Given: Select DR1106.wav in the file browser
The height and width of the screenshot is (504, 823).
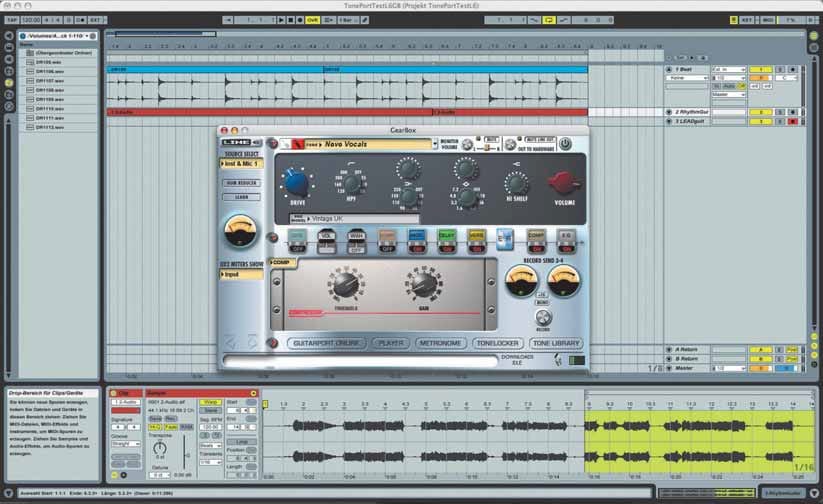Looking at the screenshot, I should tap(50, 71).
